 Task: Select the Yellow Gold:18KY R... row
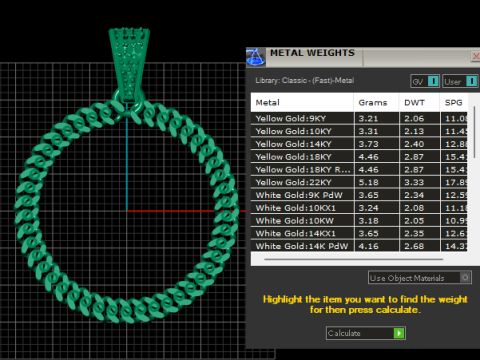359,169
